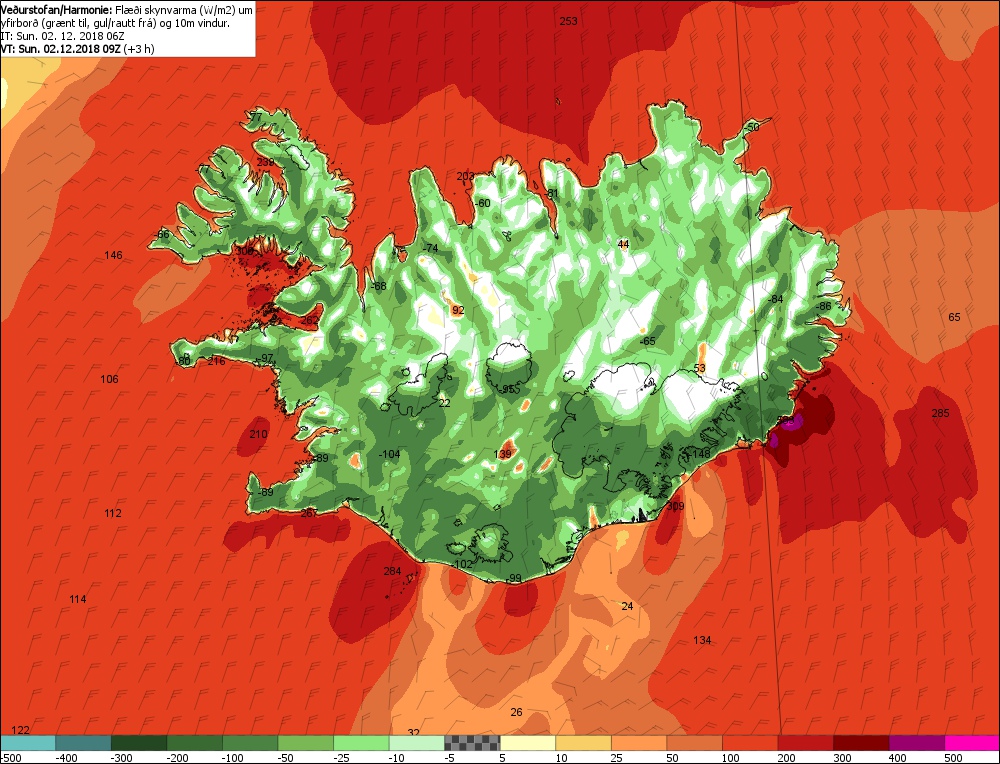Click the value '-66' in the Westfjords

coord(162,234)
